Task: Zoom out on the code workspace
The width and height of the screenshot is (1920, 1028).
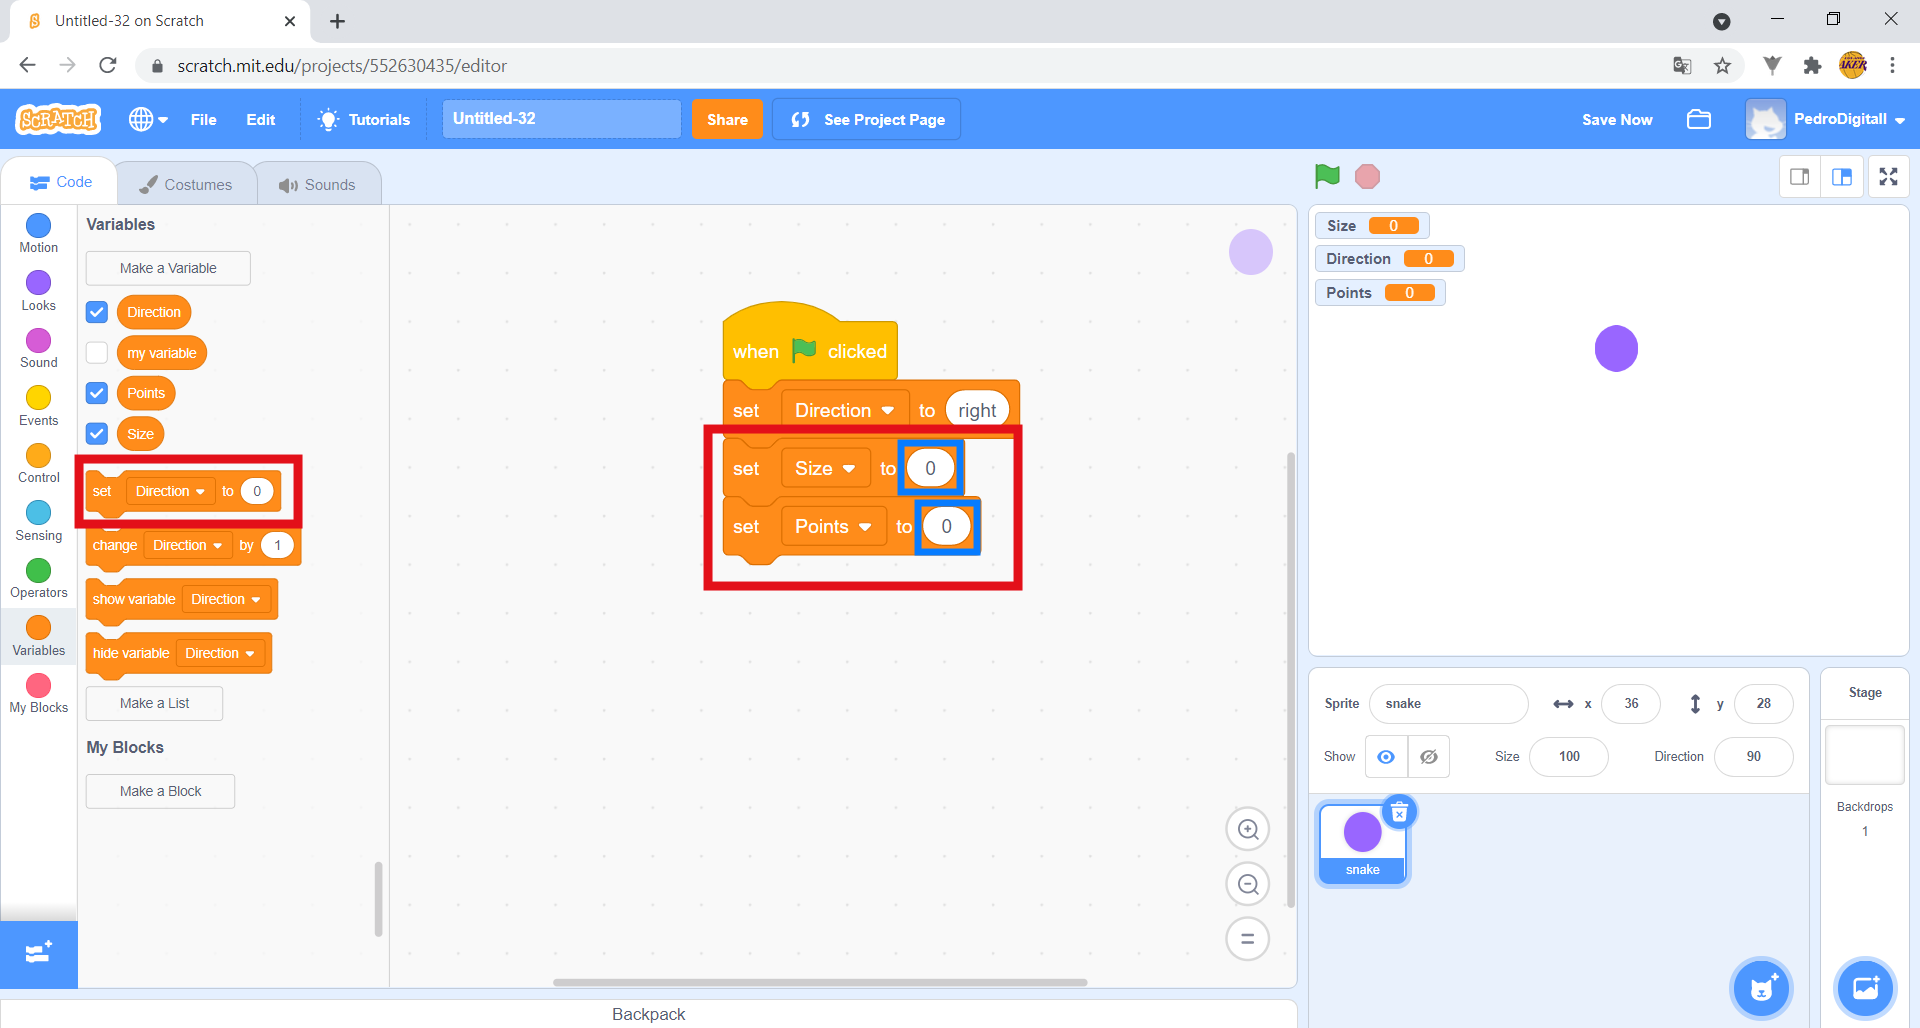Action: (1248, 884)
